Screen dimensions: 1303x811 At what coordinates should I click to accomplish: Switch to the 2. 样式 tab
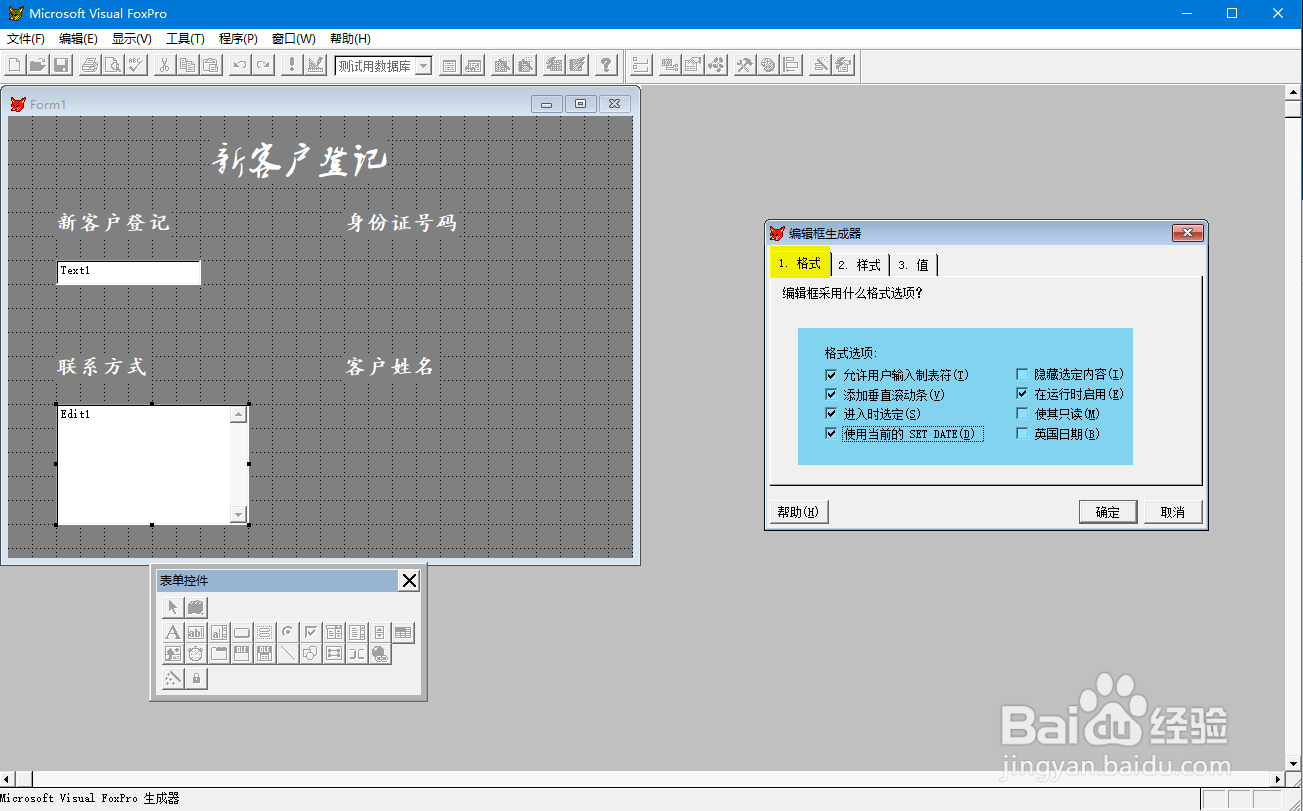point(860,265)
